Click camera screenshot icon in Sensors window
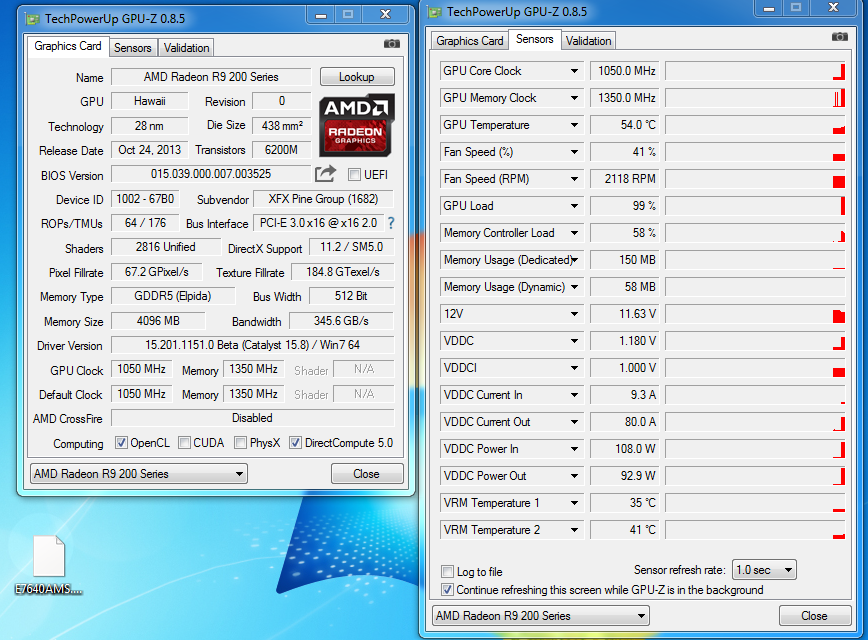This screenshot has width=868, height=640. (839, 37)
